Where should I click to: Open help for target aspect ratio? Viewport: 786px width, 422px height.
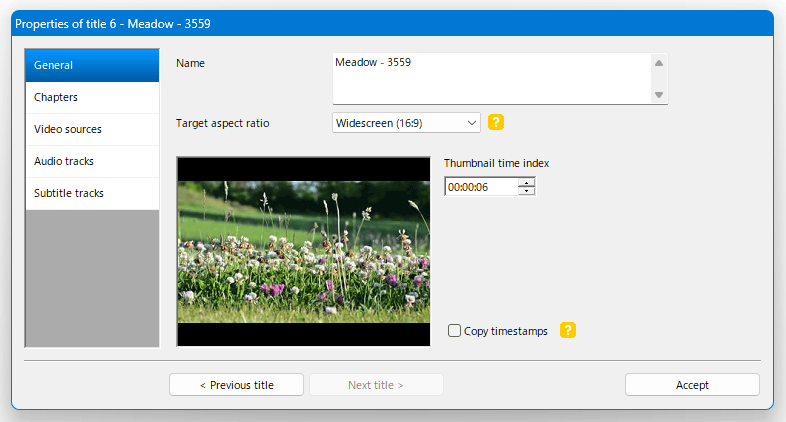pos(496,122)
